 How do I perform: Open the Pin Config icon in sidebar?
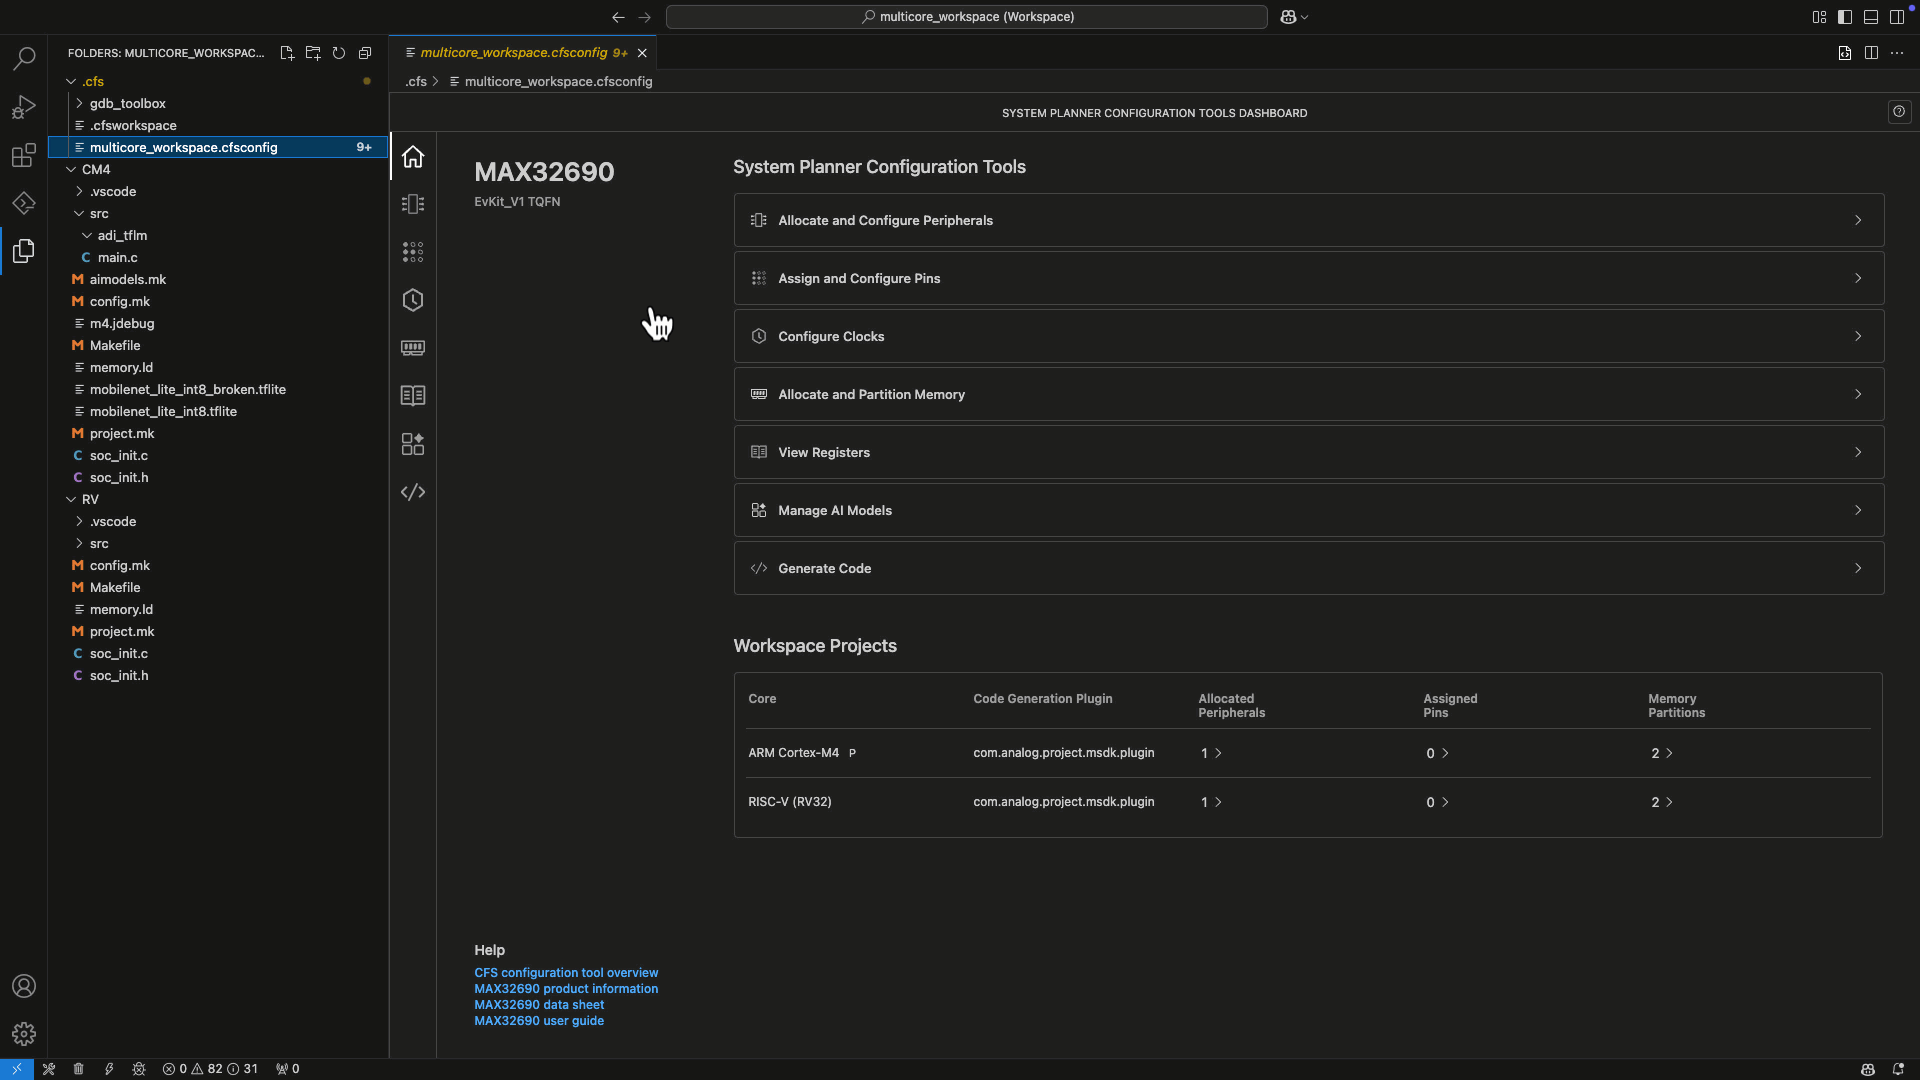[x=413, y=252]
